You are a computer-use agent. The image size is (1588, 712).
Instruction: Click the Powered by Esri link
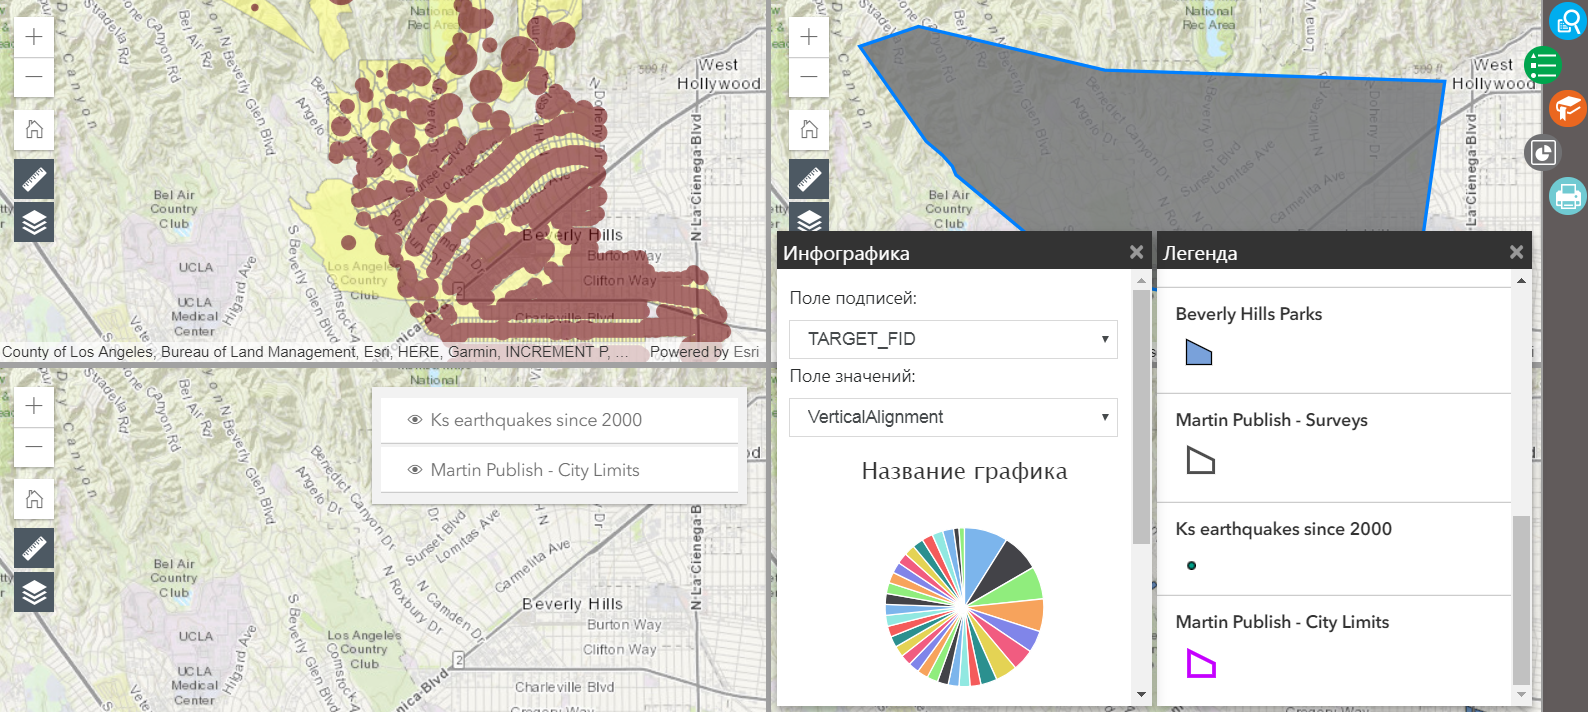704,352
